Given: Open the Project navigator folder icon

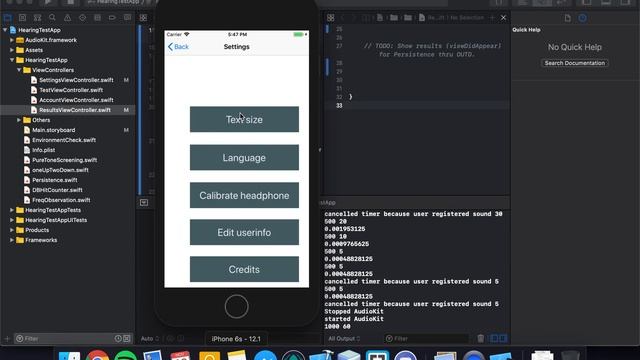Looking at the screenshot, I should 7,18.
